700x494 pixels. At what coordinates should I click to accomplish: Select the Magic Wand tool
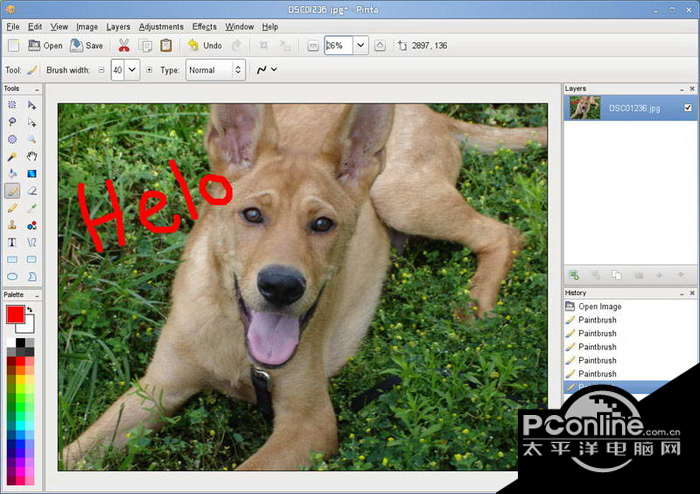point(12,156)
